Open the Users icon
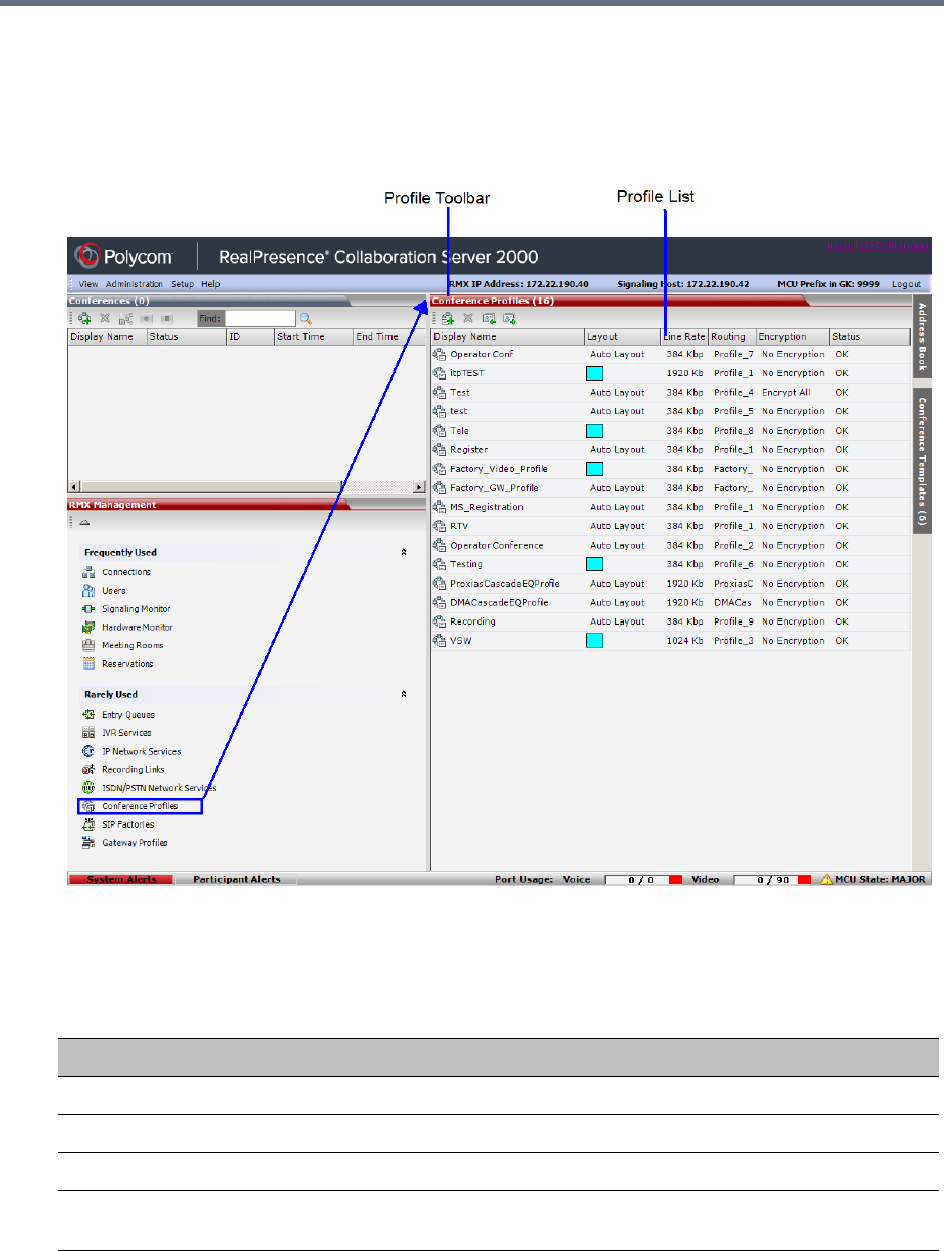Viewport: 944px width, 1251px height. point(88,590)
